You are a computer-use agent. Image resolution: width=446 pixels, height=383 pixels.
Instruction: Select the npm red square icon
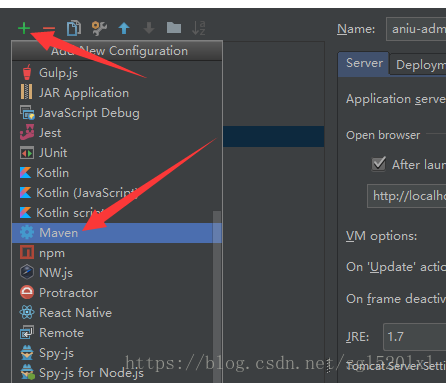pyautogui.click(x=27, y=252)
